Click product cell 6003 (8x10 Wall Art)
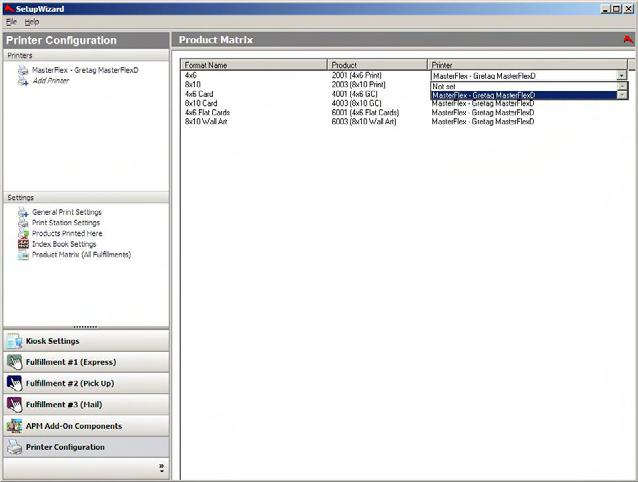This screenshot has width=638, height=482. pyautogui.click(x=364, y=122)
